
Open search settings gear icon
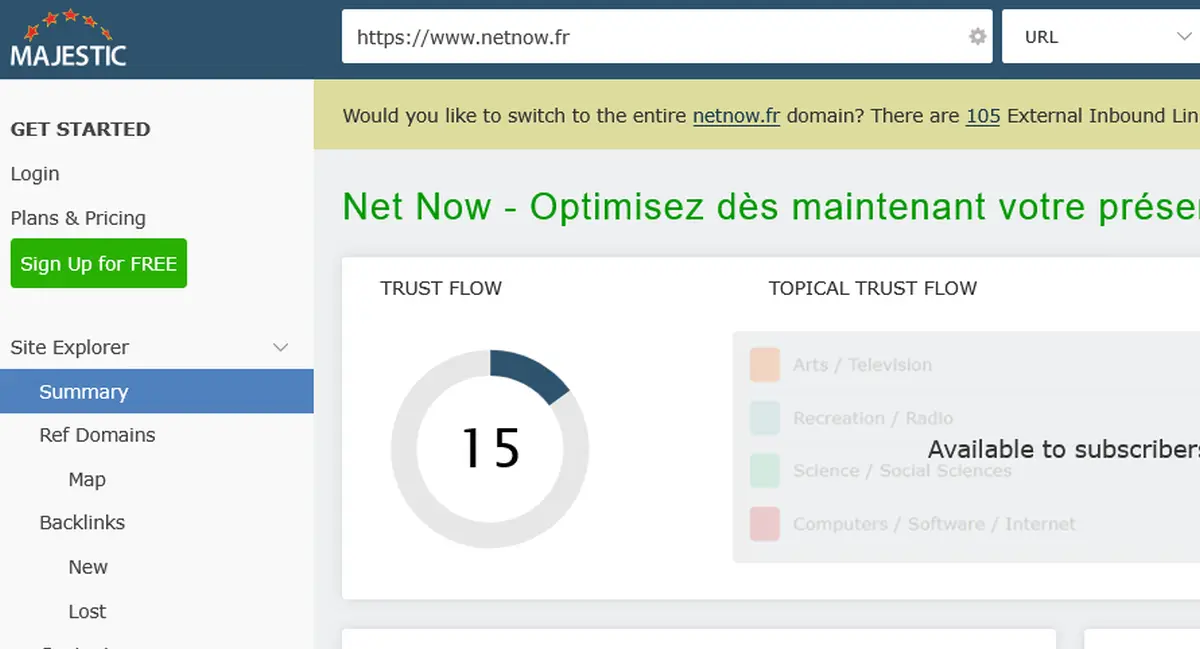coord(977,37)
